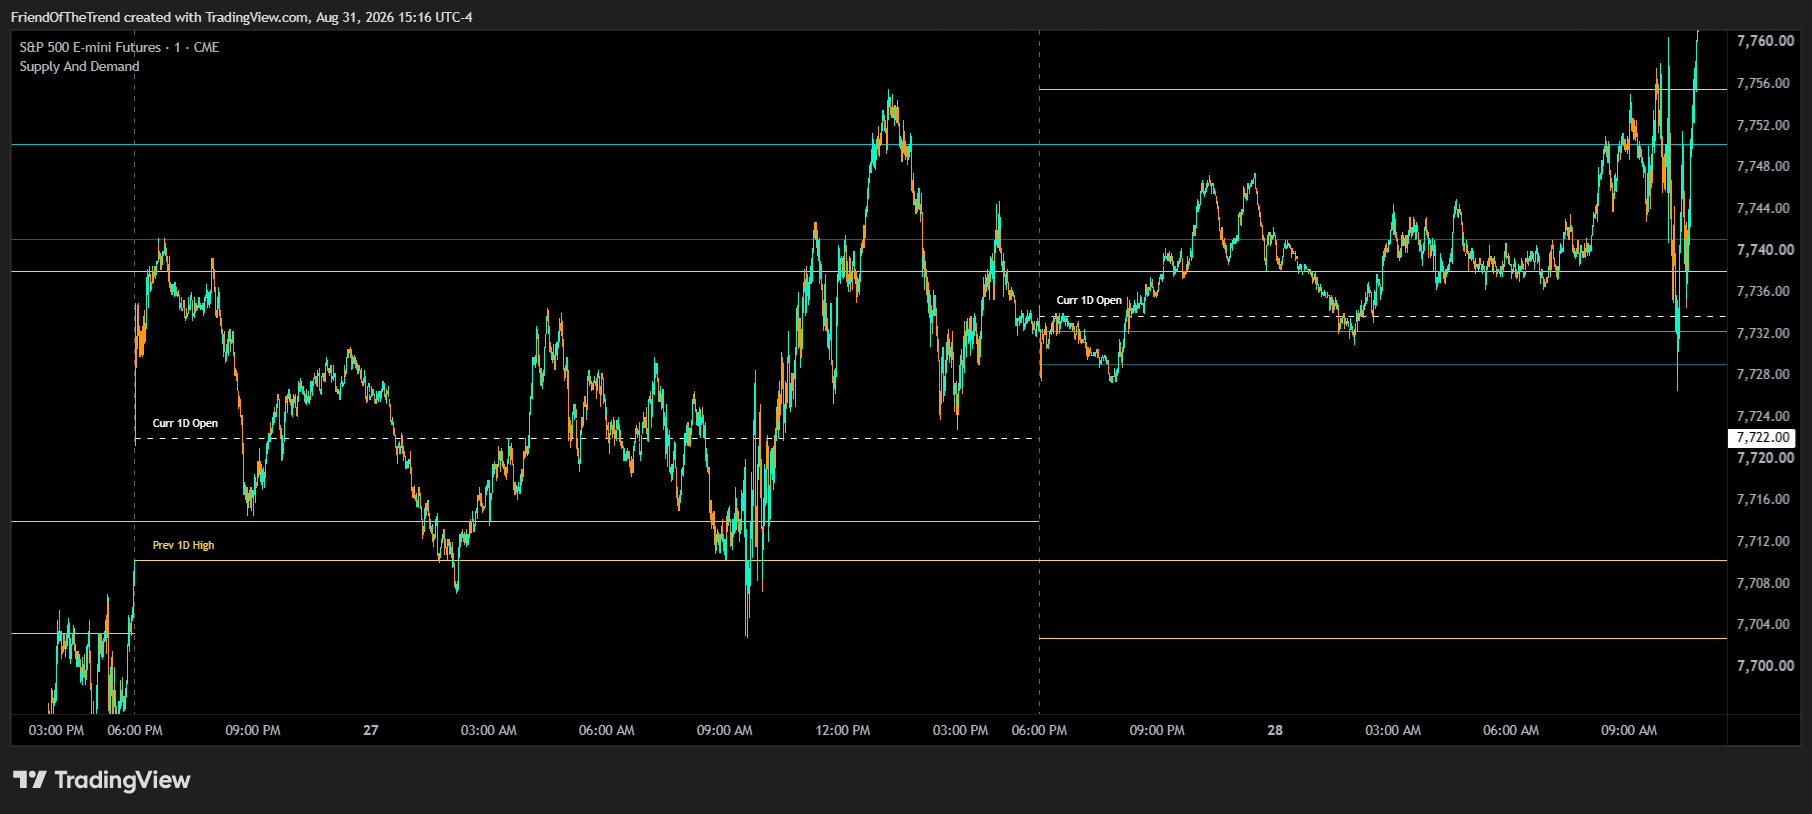Click the 7,720.00 price axis label
Image resolution: width=1812 pixels, height=814 pixels.
coord(1765,458)
